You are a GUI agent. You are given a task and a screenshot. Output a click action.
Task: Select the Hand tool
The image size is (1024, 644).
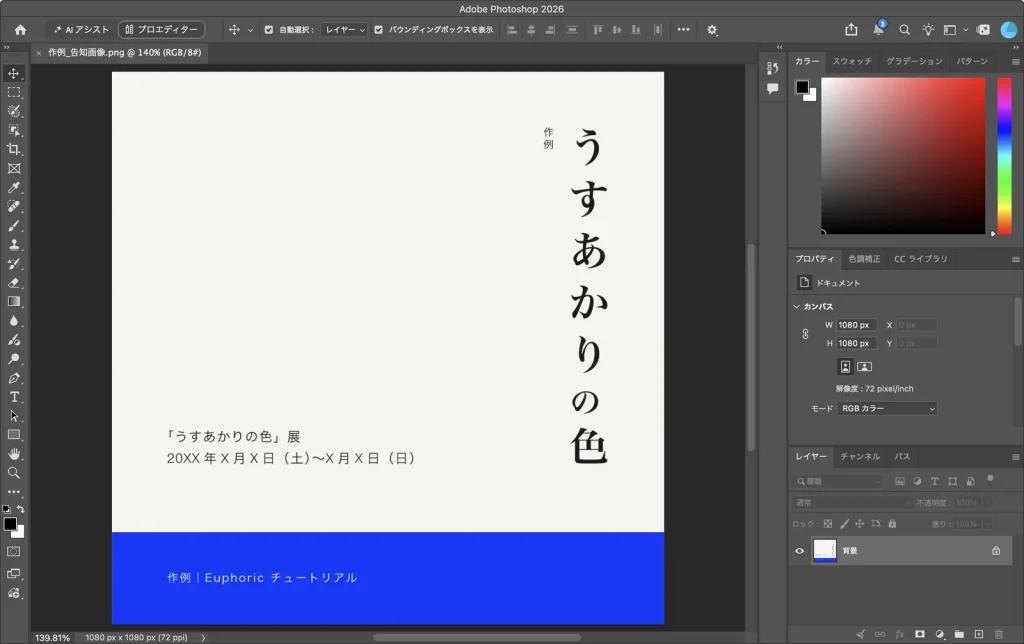14,454
